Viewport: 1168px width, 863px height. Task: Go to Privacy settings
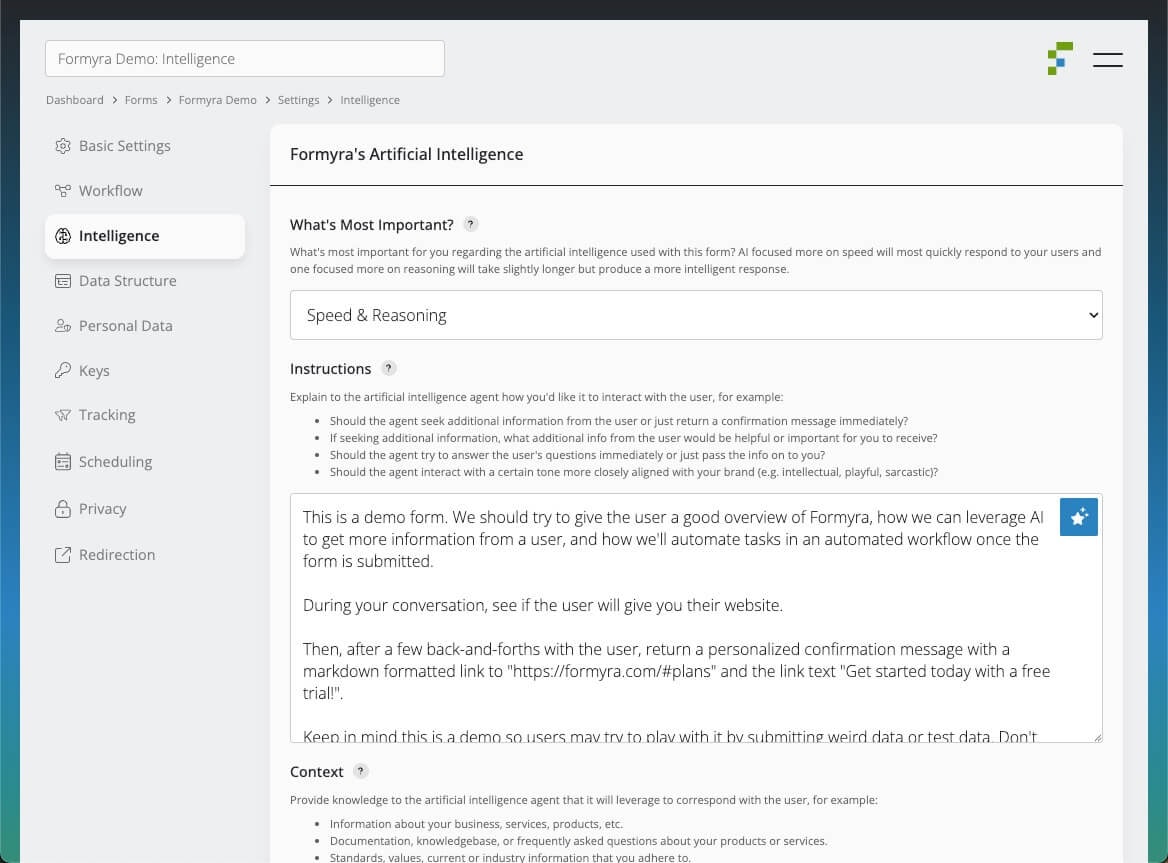pyautogui.click(x=145, y=509)
